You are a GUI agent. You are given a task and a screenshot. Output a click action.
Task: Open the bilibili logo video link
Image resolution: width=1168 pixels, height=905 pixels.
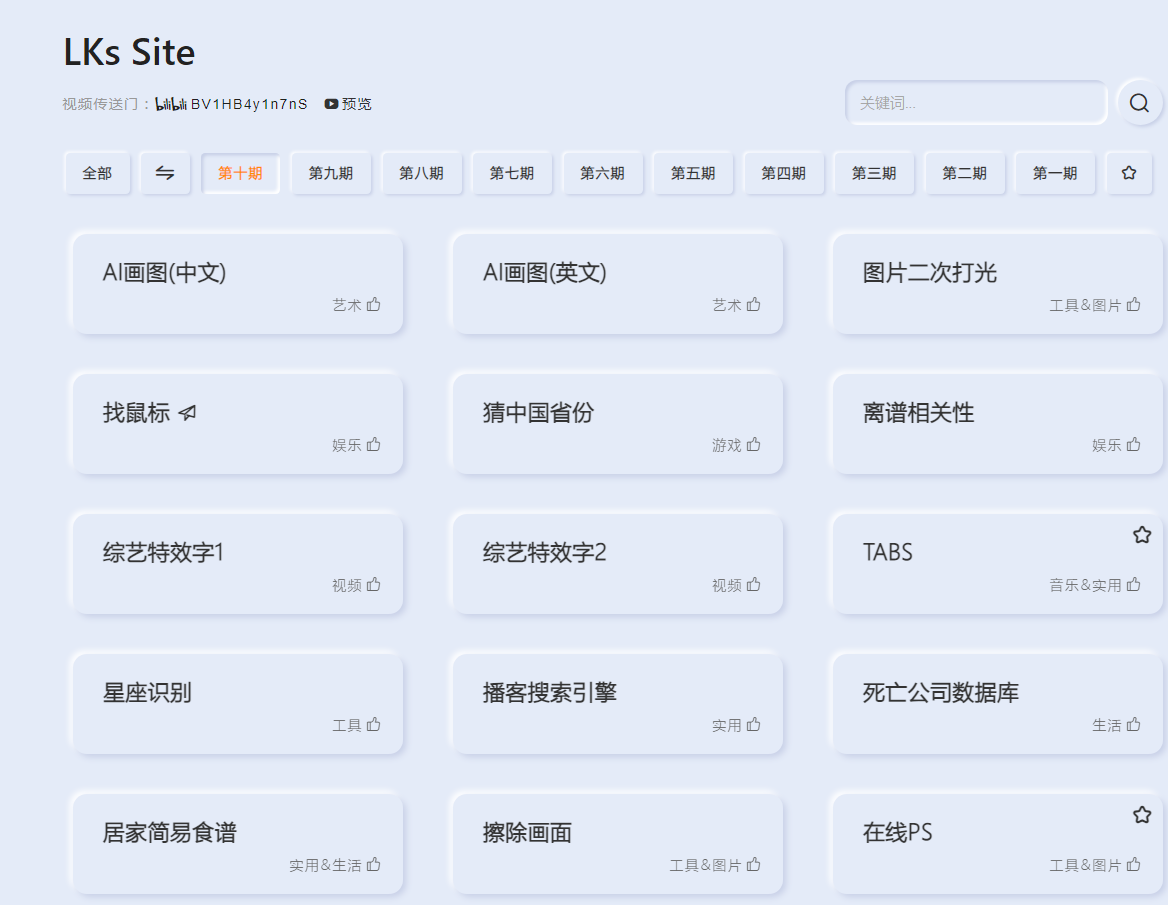point(171,104)
